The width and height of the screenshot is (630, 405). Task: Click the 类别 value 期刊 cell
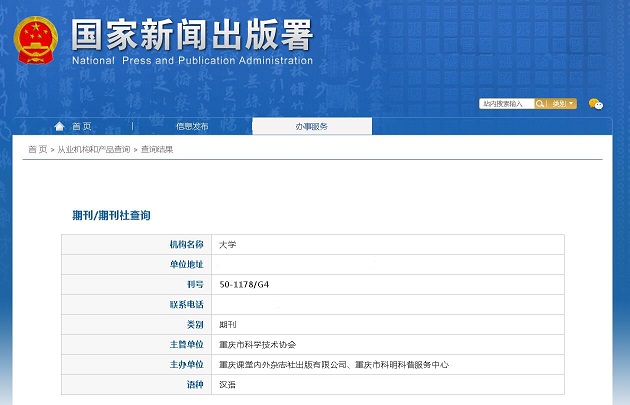(227, 324)
